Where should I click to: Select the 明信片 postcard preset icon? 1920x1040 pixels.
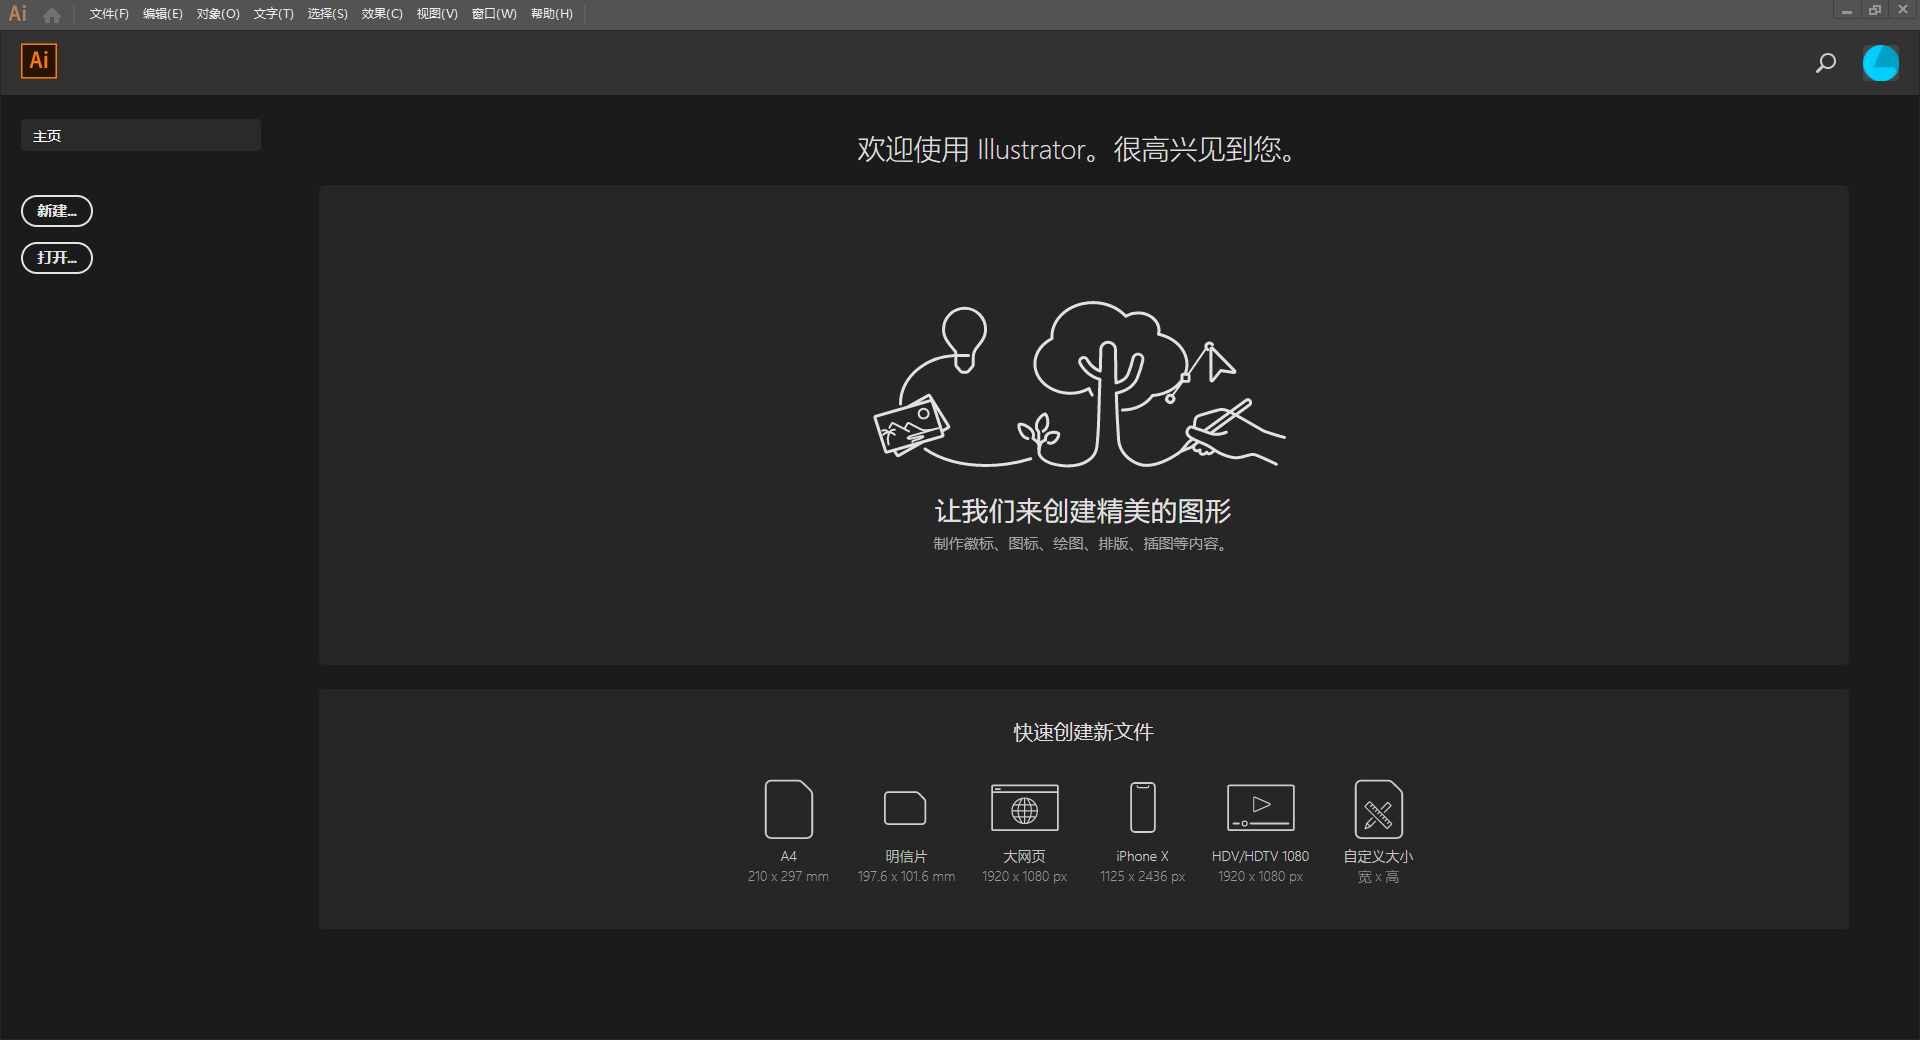click(x=905, y=808)
